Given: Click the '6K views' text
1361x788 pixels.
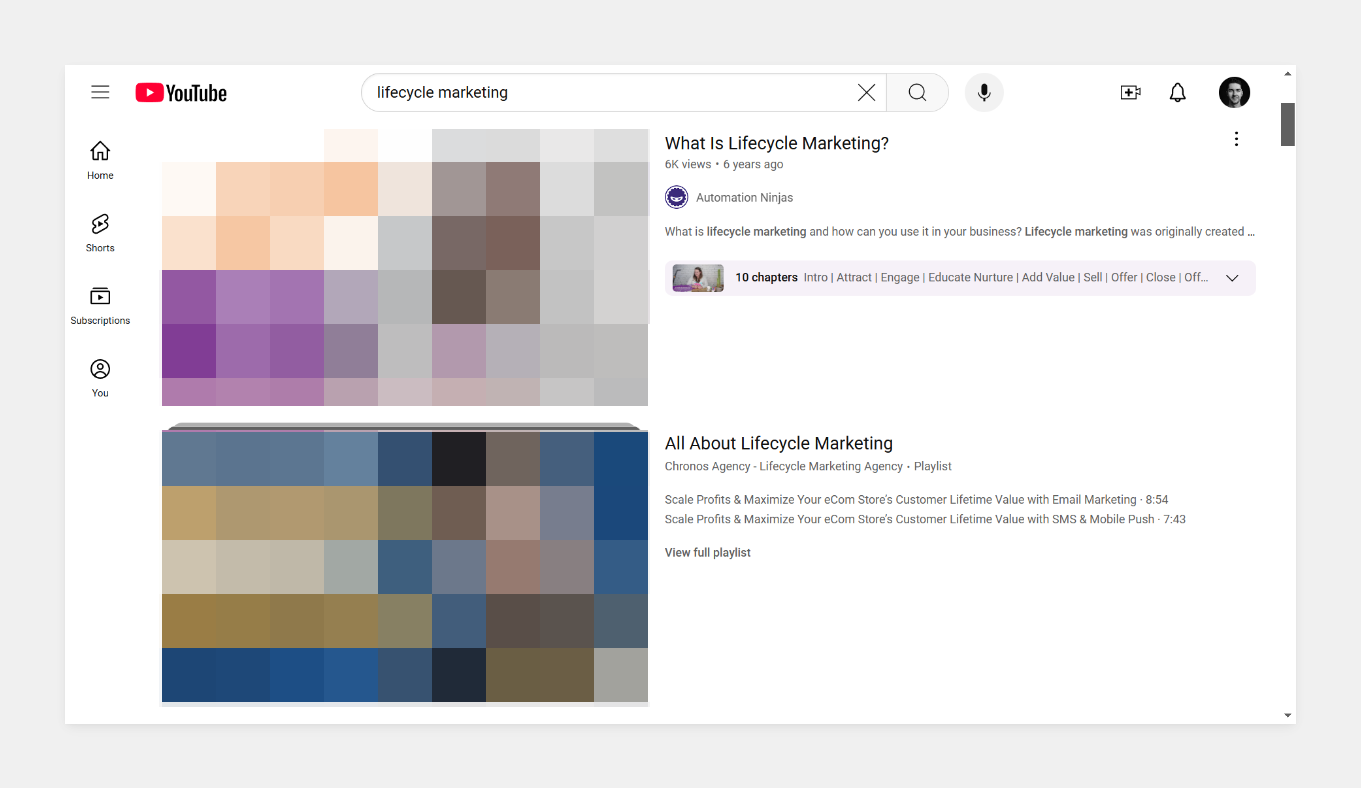Looking at the screenshot, I should [688, 164].
